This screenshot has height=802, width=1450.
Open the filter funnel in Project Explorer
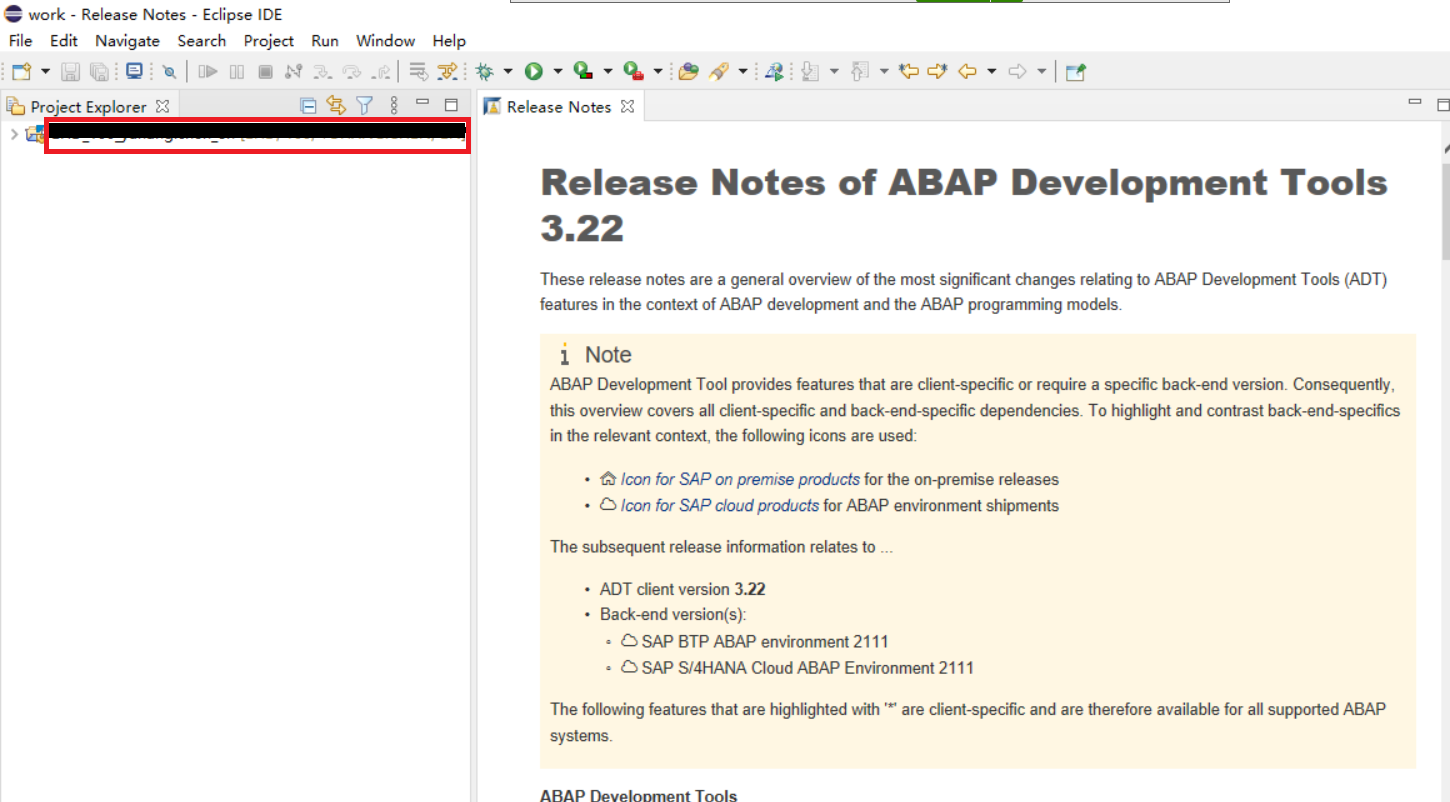[x=364, y=104]
